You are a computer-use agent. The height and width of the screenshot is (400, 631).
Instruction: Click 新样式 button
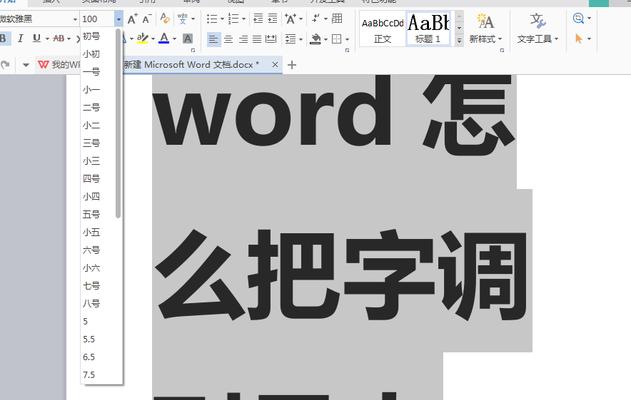(x=485, y=29)
